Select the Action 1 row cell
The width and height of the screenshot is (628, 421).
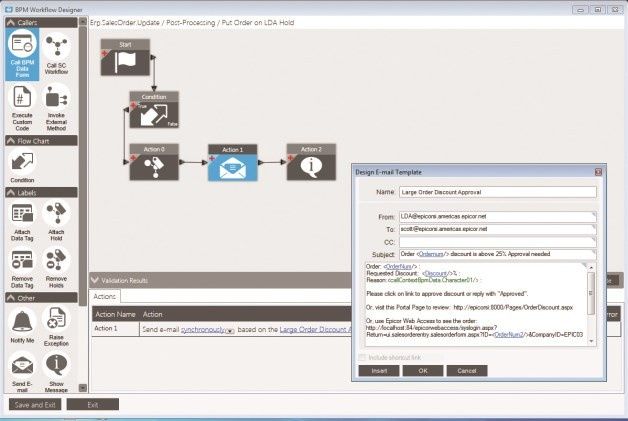(x=115, y=328)
